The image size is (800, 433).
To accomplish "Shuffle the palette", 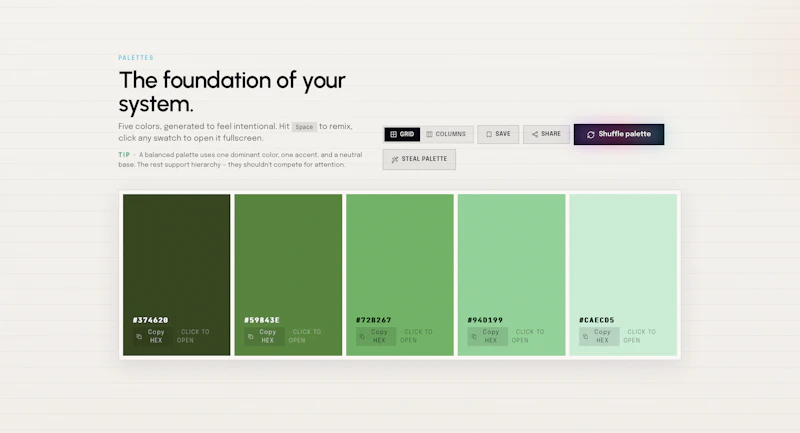I will coord(619,134).
